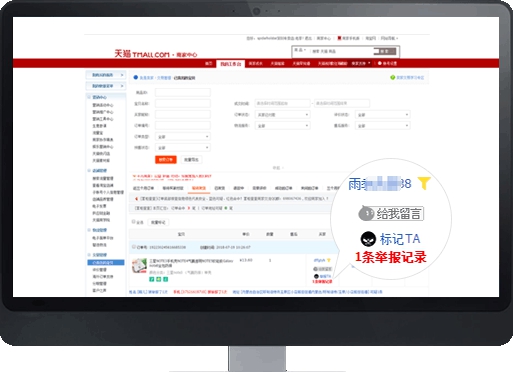Switch to the 等待发货 tab

point(199,188)
